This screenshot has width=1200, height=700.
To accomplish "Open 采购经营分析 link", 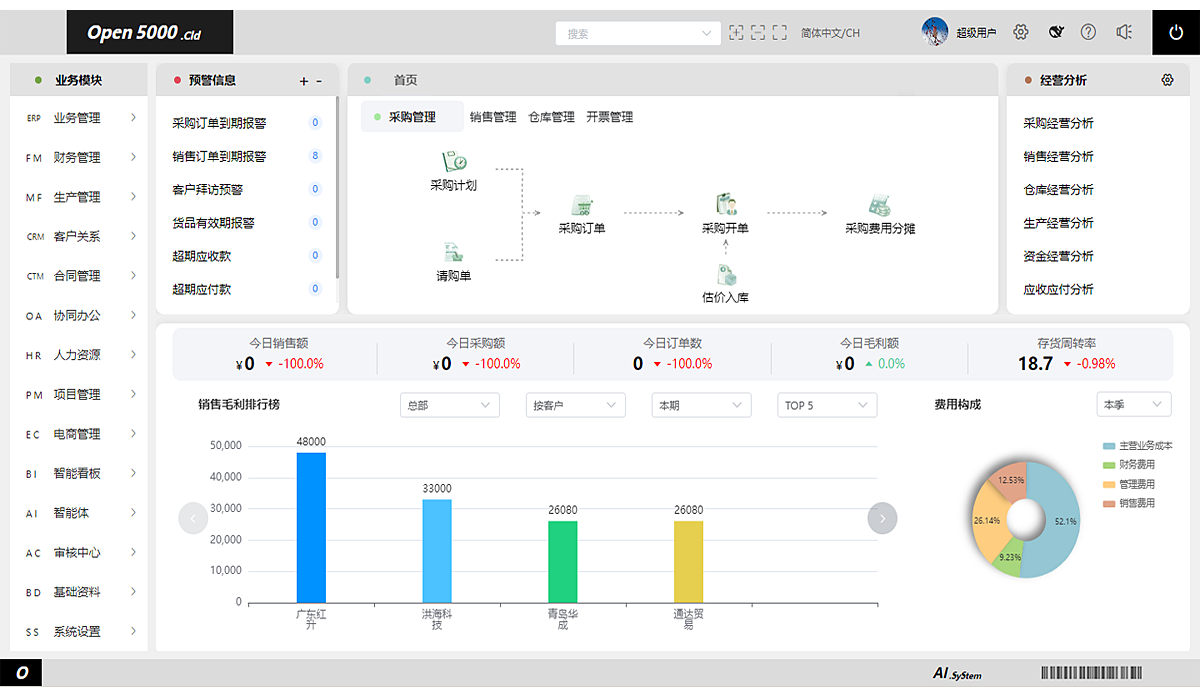I will [1058, 123].
